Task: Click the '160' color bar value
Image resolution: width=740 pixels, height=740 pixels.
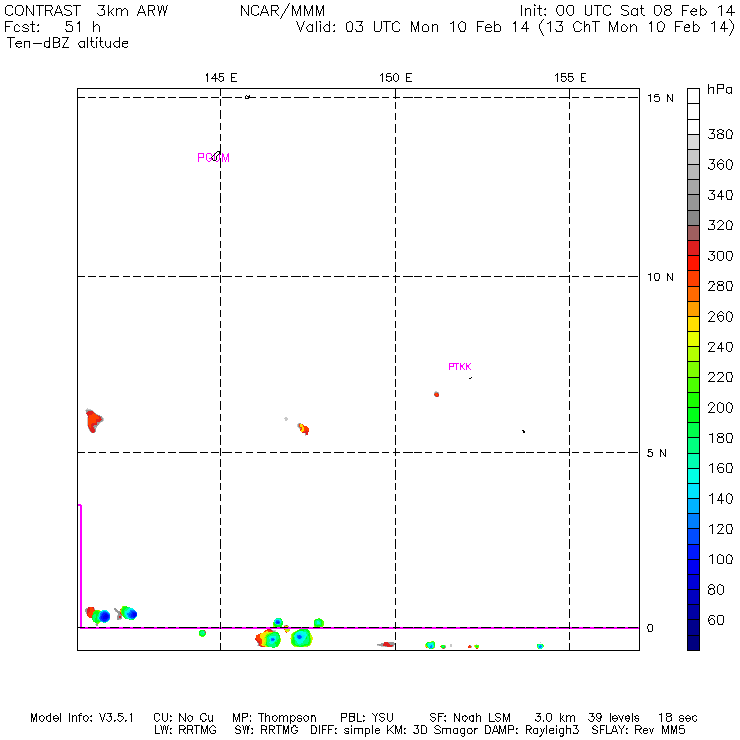Action: tap(720, 468)
